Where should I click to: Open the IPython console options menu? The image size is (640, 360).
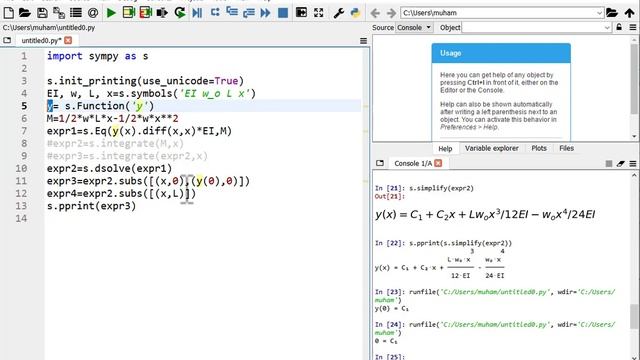tap(633, 164)
